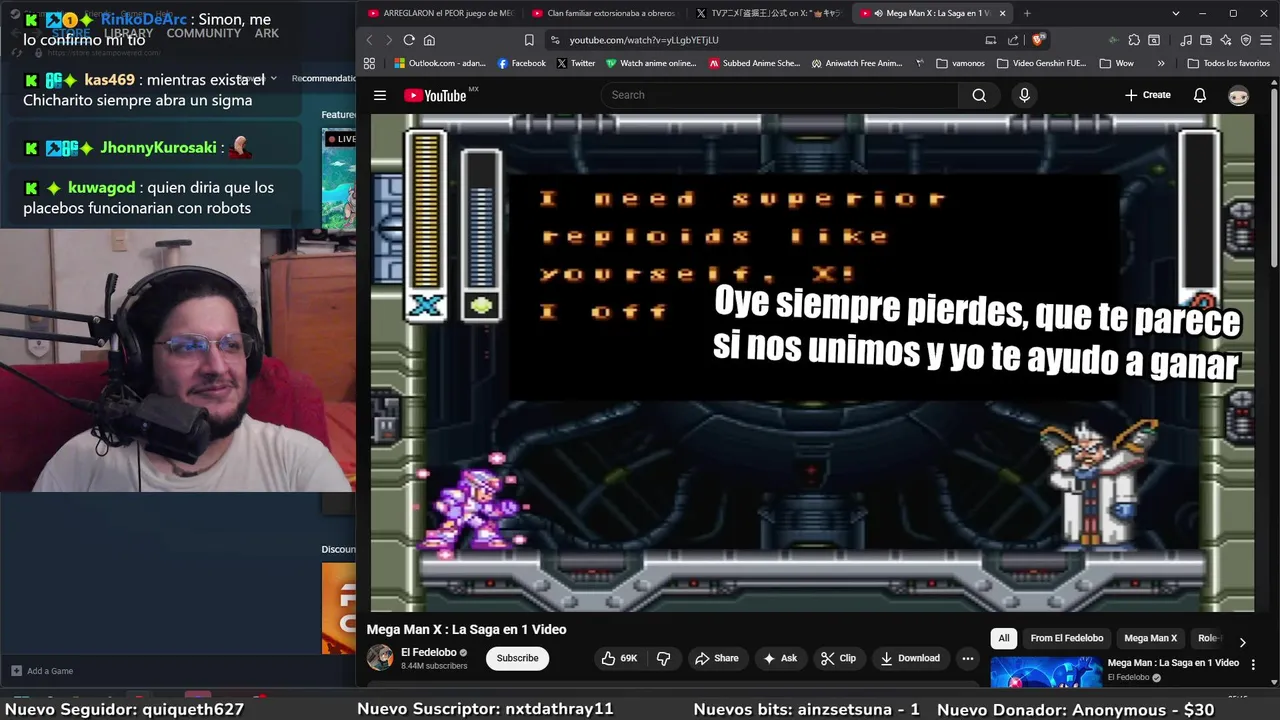Open three-dot menu of recommended Mega Man video
This screenshot has height=720, width=1280.
click(x=1253, y=666)
